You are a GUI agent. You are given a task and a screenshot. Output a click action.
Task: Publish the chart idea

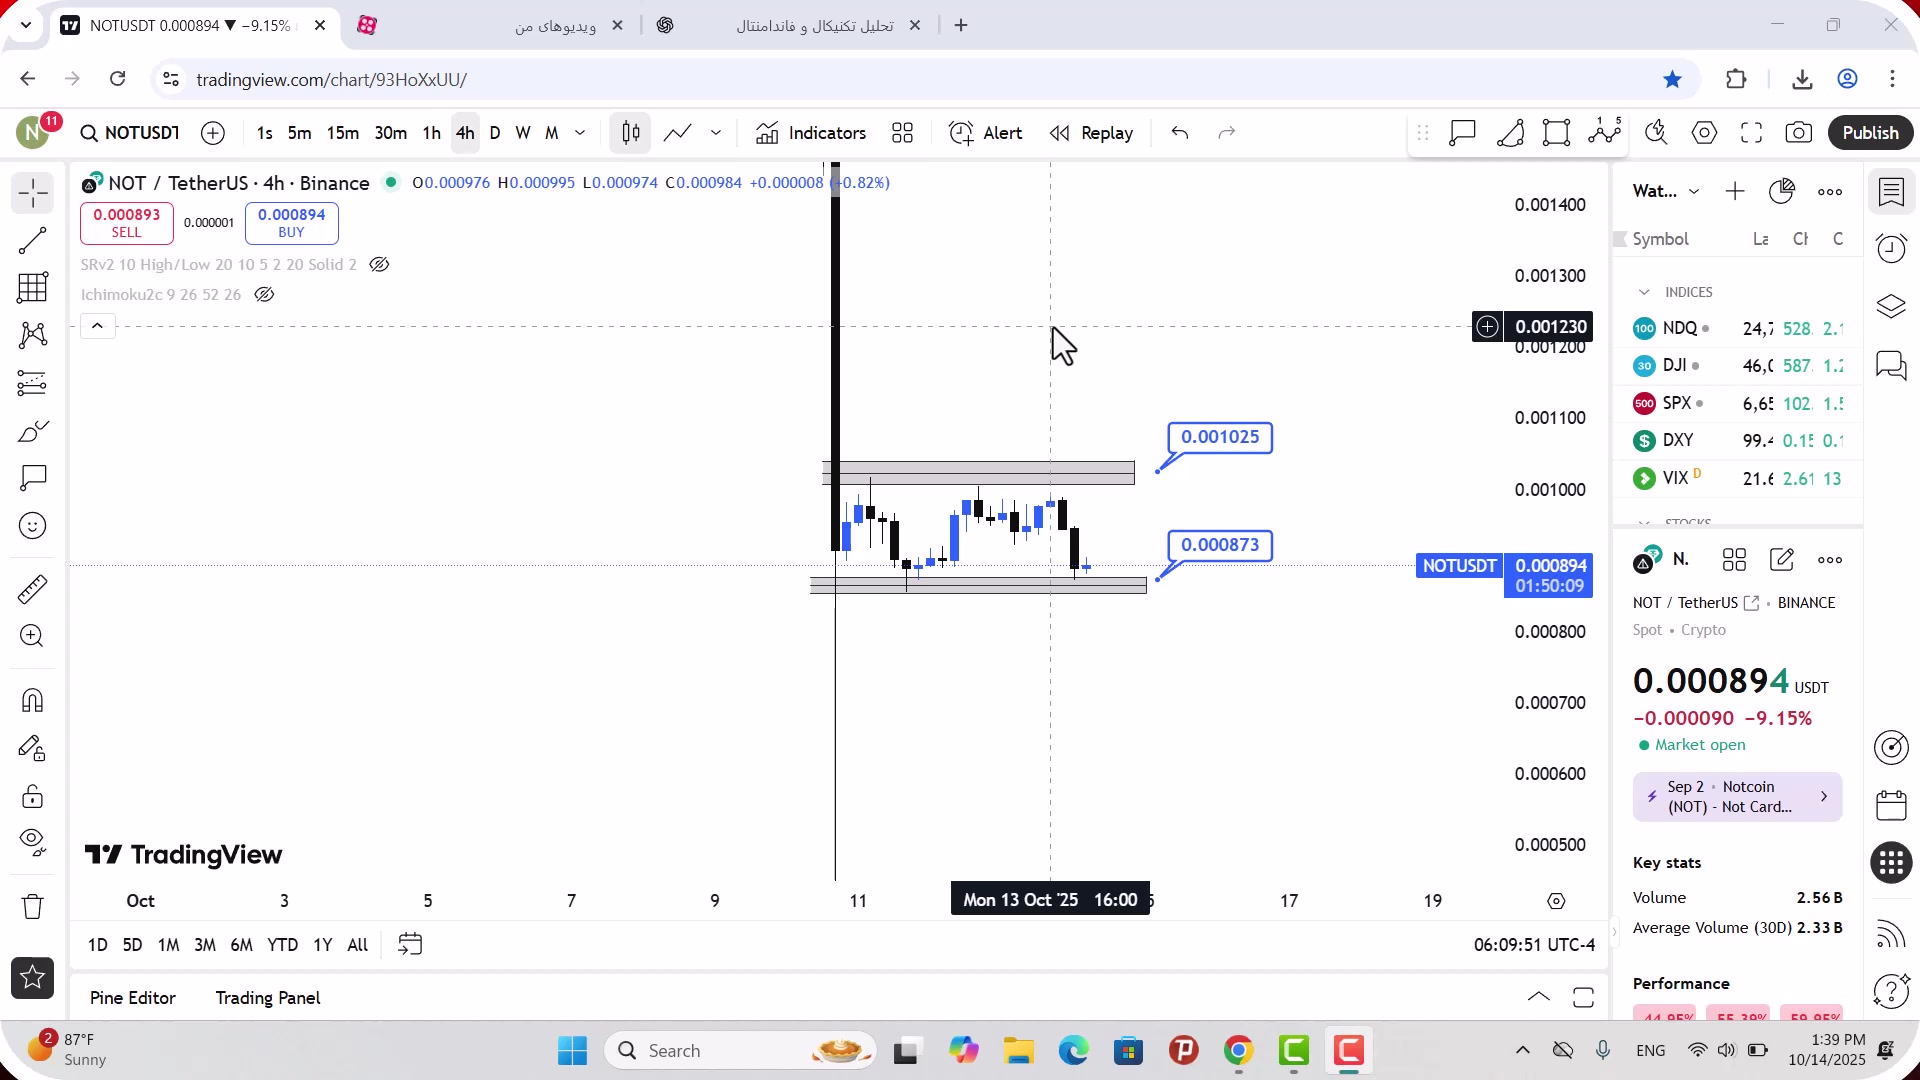pos(1870,133)
